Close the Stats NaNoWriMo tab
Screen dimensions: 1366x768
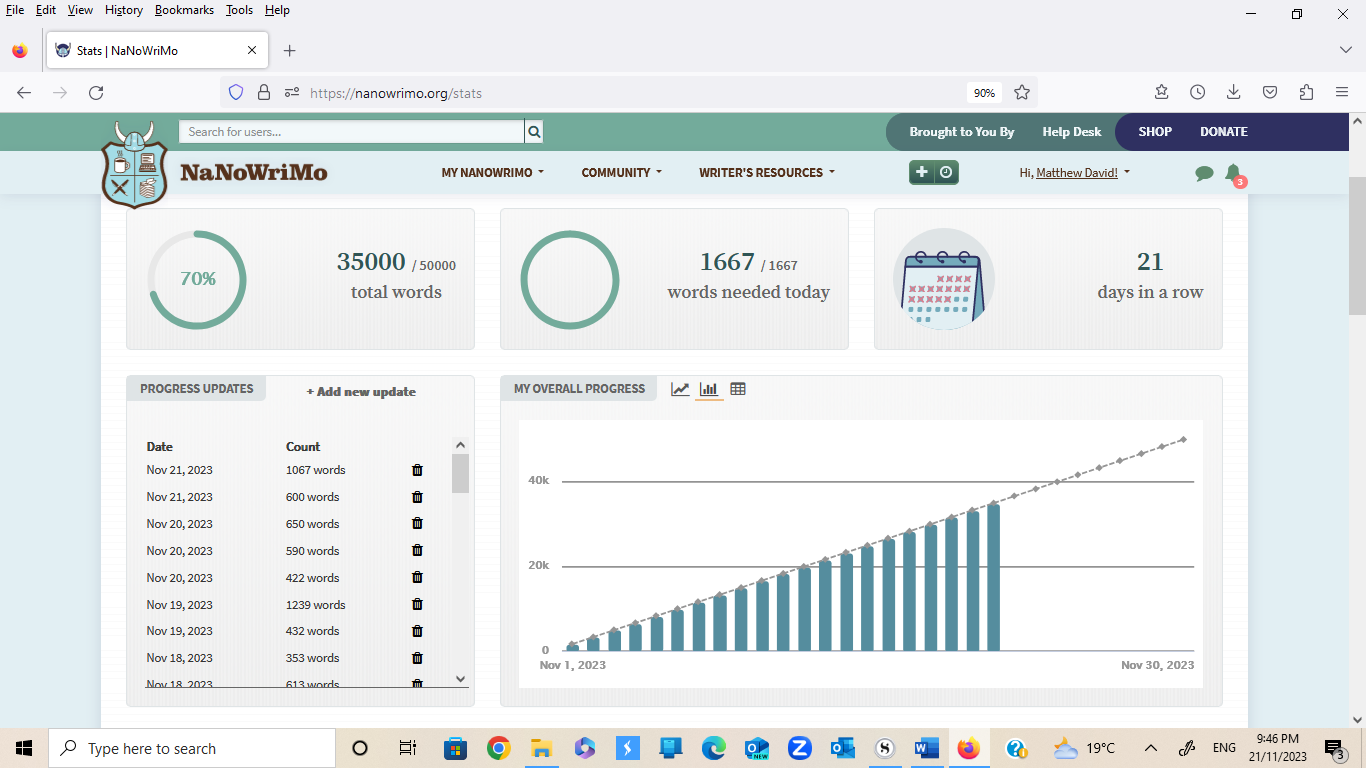(252, 50)
